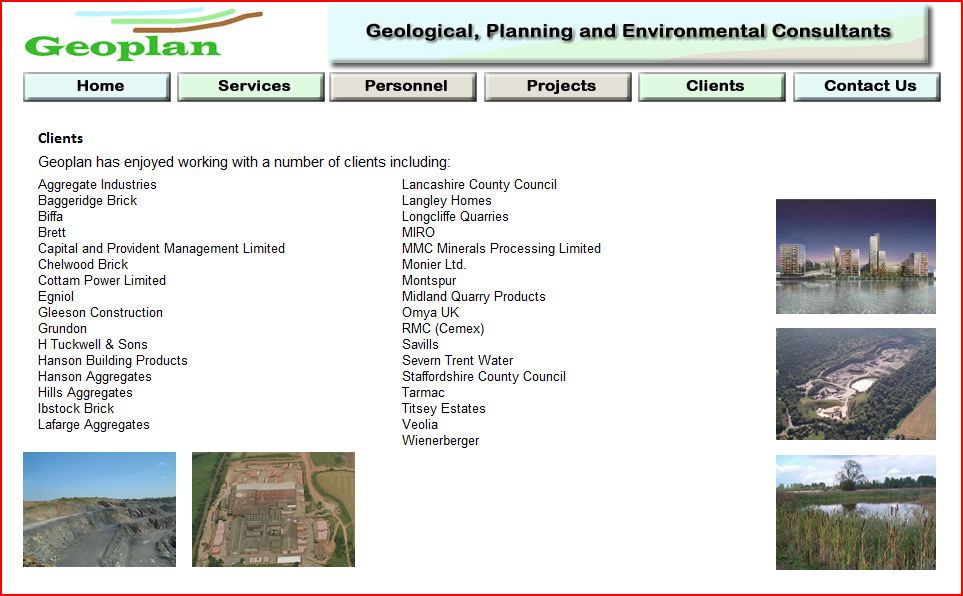Select Titsey Estates entry
Screen dimensions: 963x596
coord(443,409)
